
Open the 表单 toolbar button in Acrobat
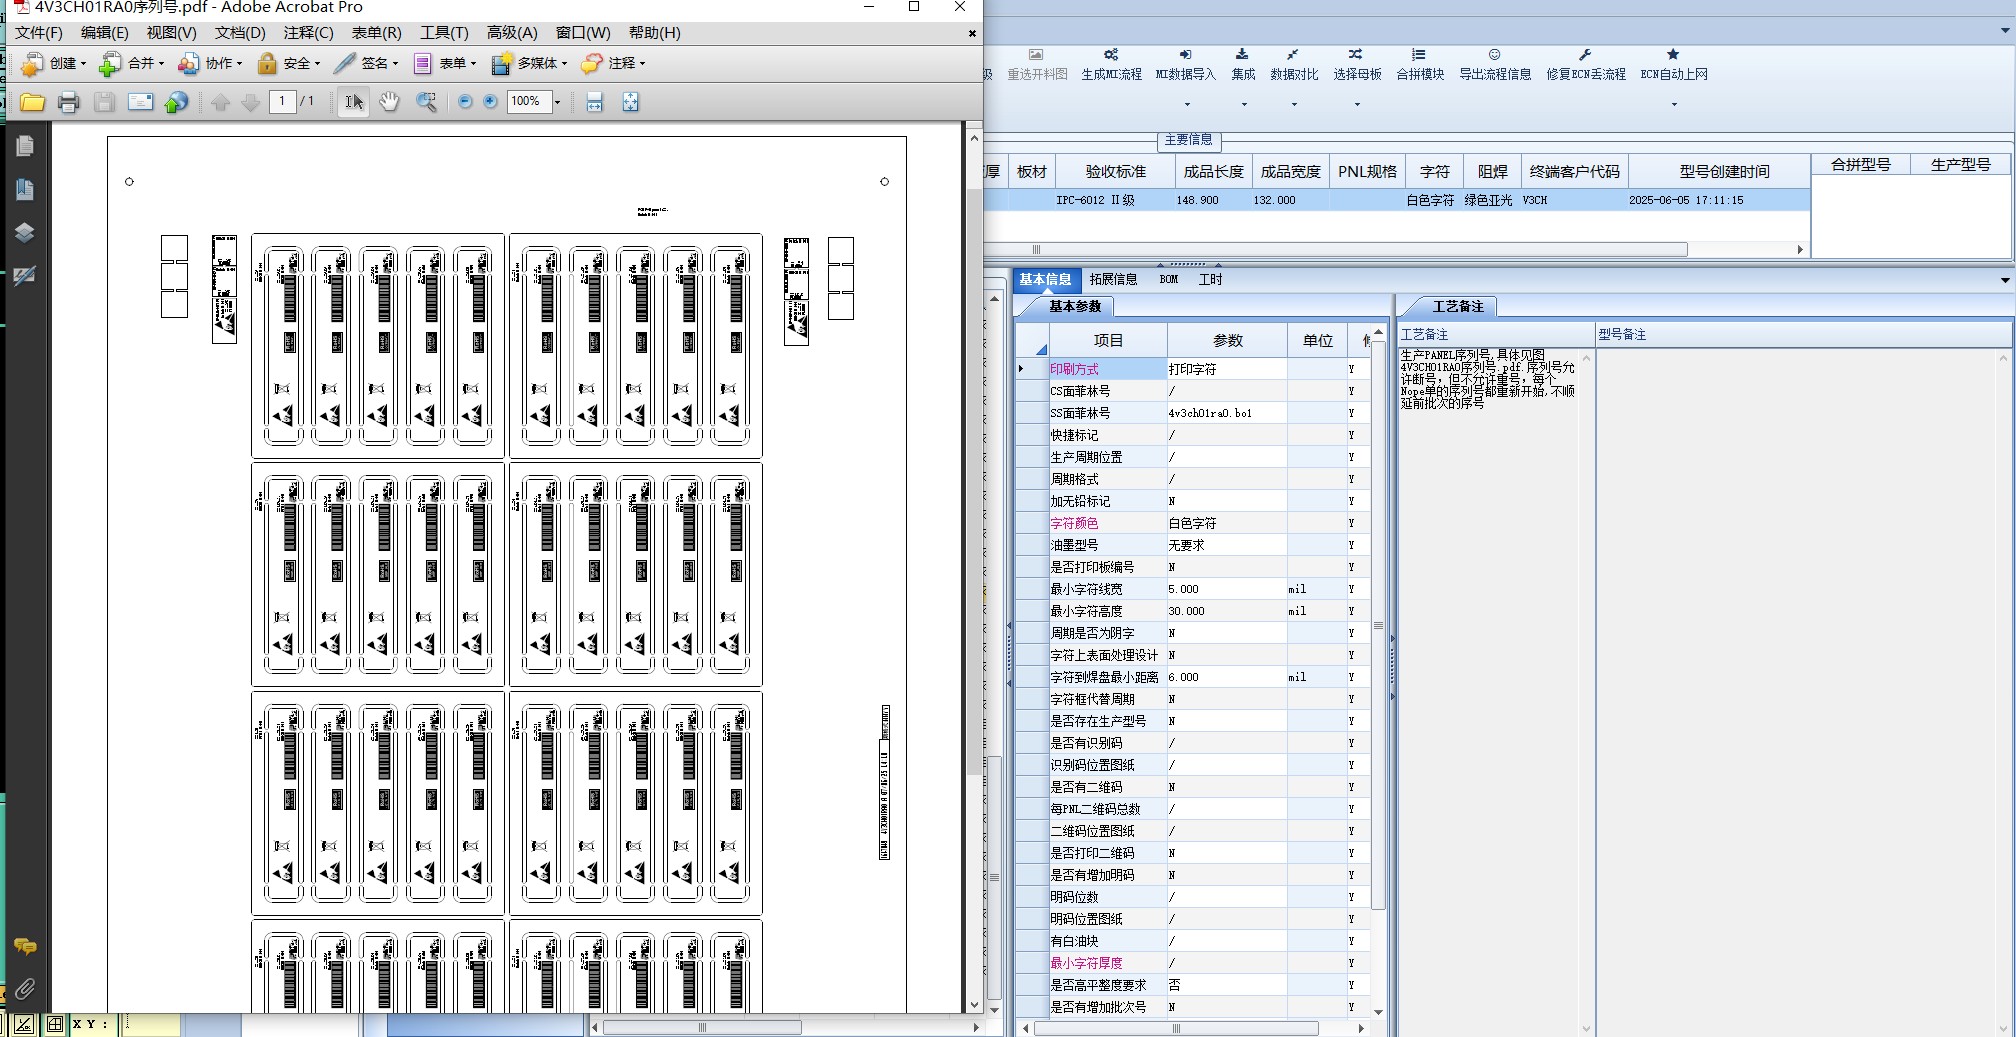point(444,63)
